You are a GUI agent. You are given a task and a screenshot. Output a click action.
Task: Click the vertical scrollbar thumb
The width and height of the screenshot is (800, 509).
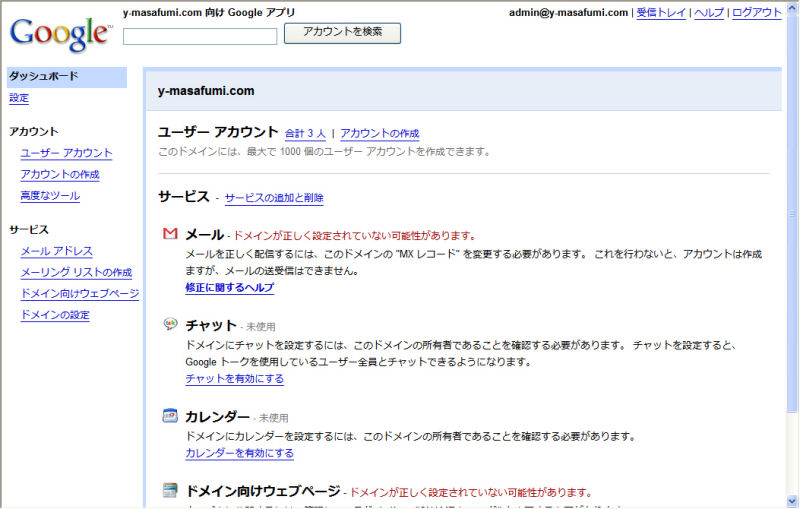pyautogui.click(x=792, y=214)
